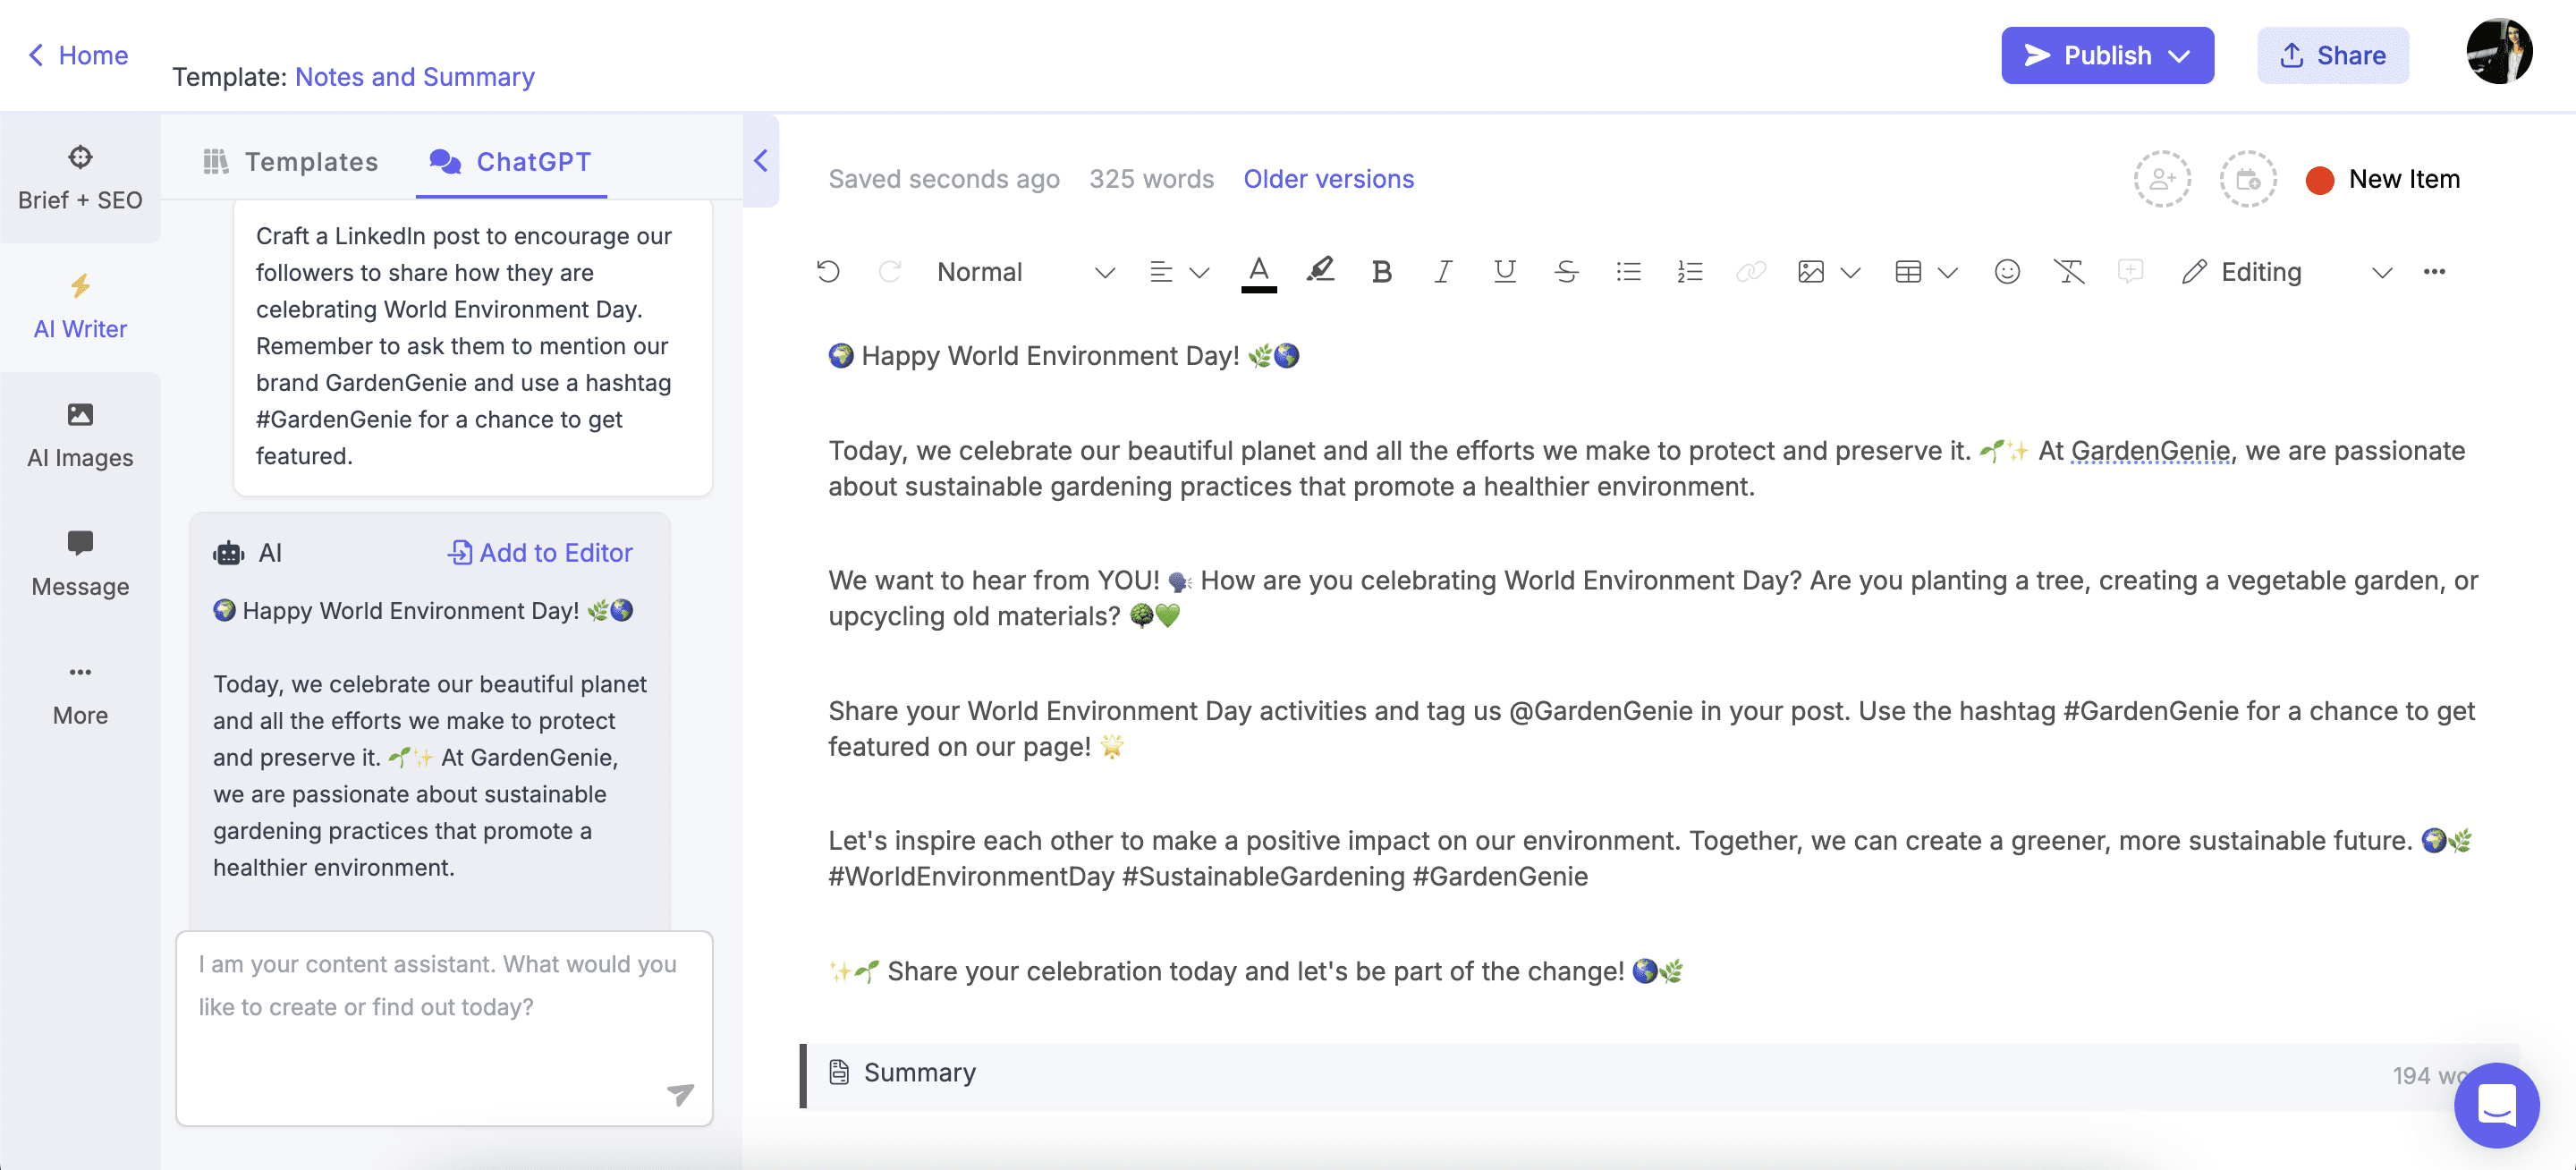
Task: Click the assign user icon
Action: (2162, 179)
